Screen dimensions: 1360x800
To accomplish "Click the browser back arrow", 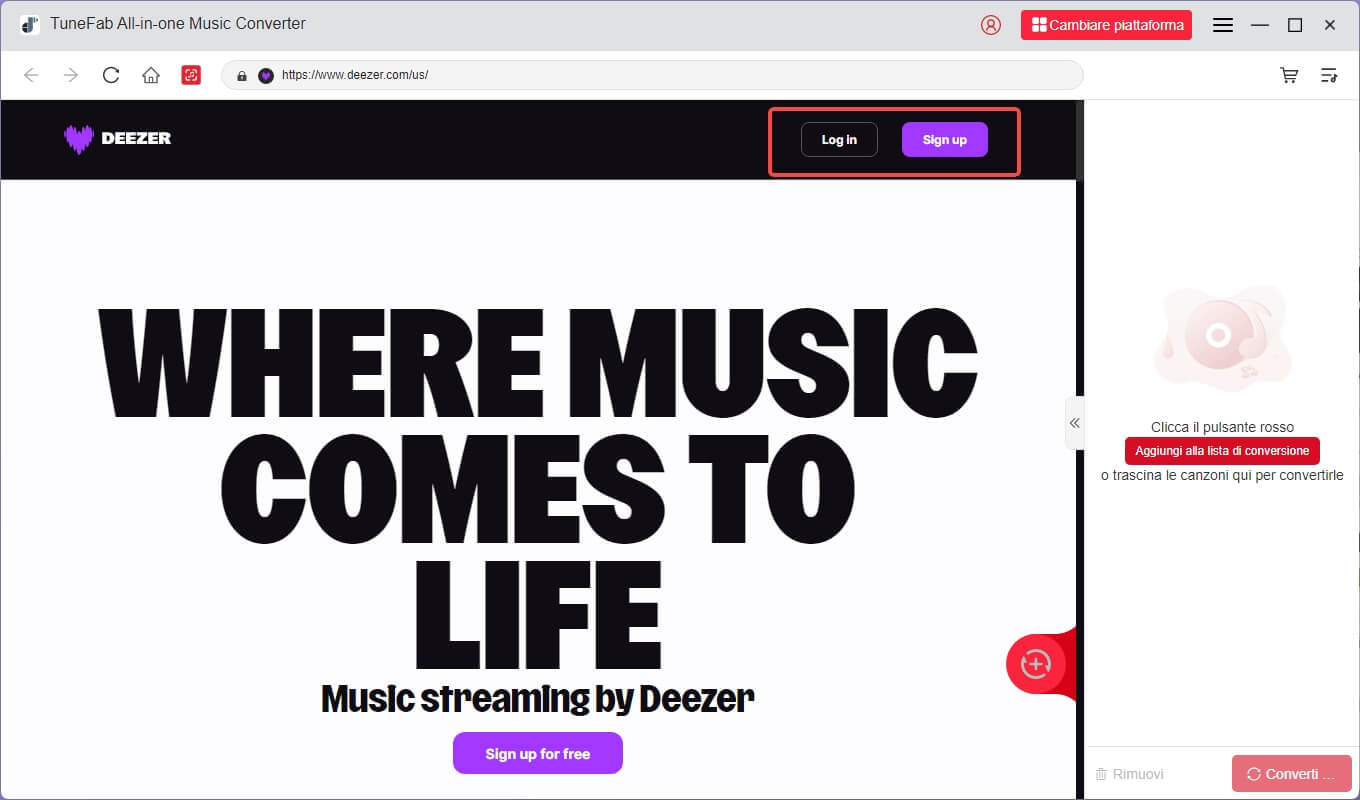I will tap(31, 75).
